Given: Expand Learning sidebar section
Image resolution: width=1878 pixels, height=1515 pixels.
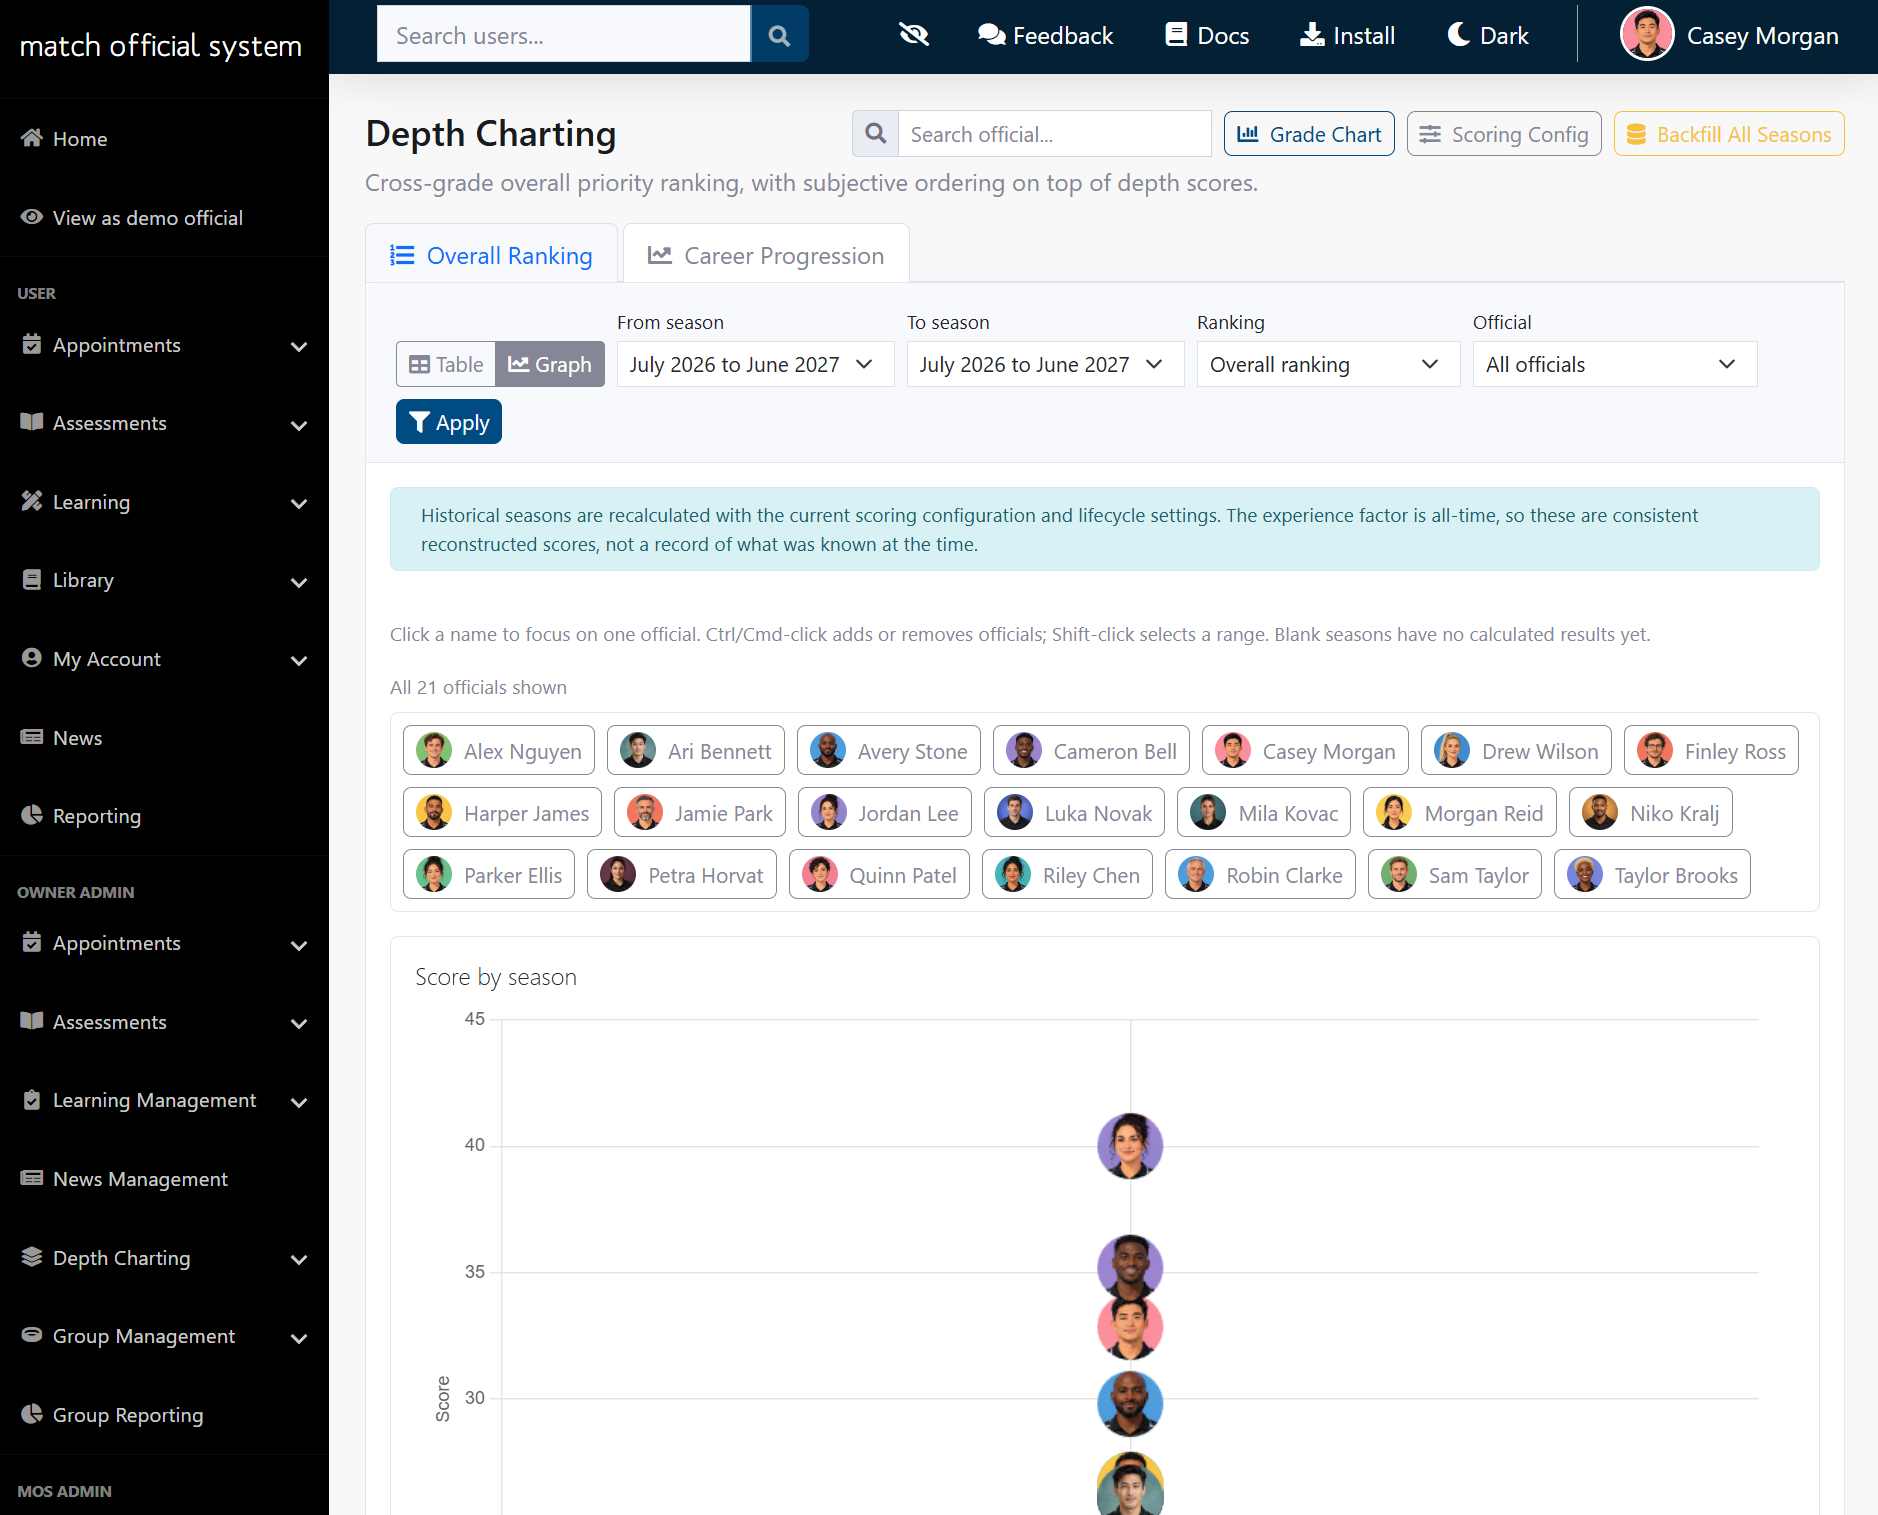Looking at the screenshot, I should pyautogui.click(x=164, y=502).
